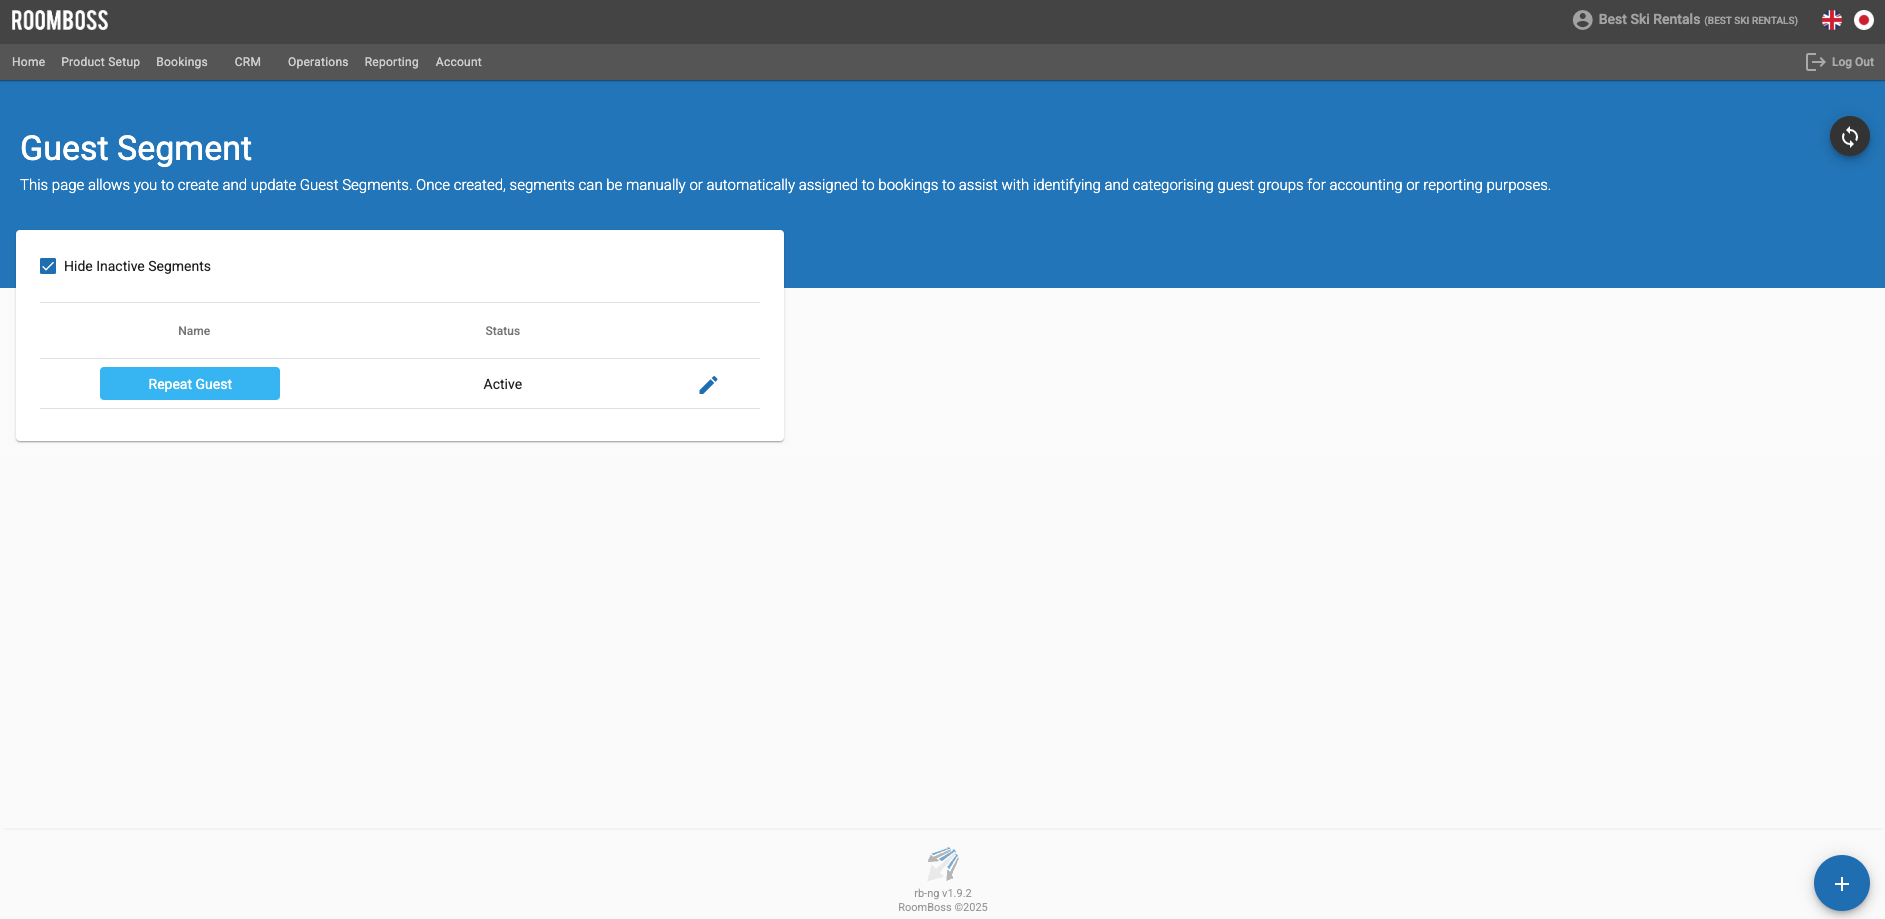Go to the Home page

pyautogui.click(x=28, y=62)
